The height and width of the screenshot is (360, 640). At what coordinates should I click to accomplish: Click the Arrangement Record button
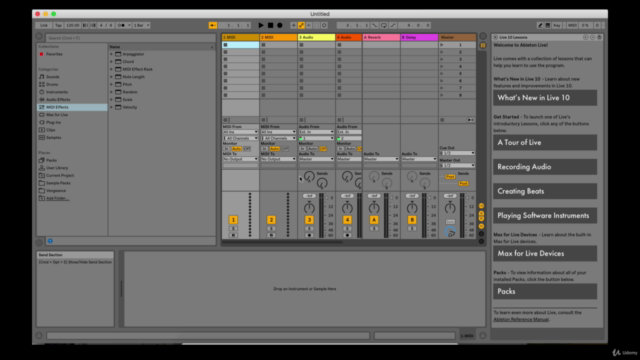(x=280, y=25)
